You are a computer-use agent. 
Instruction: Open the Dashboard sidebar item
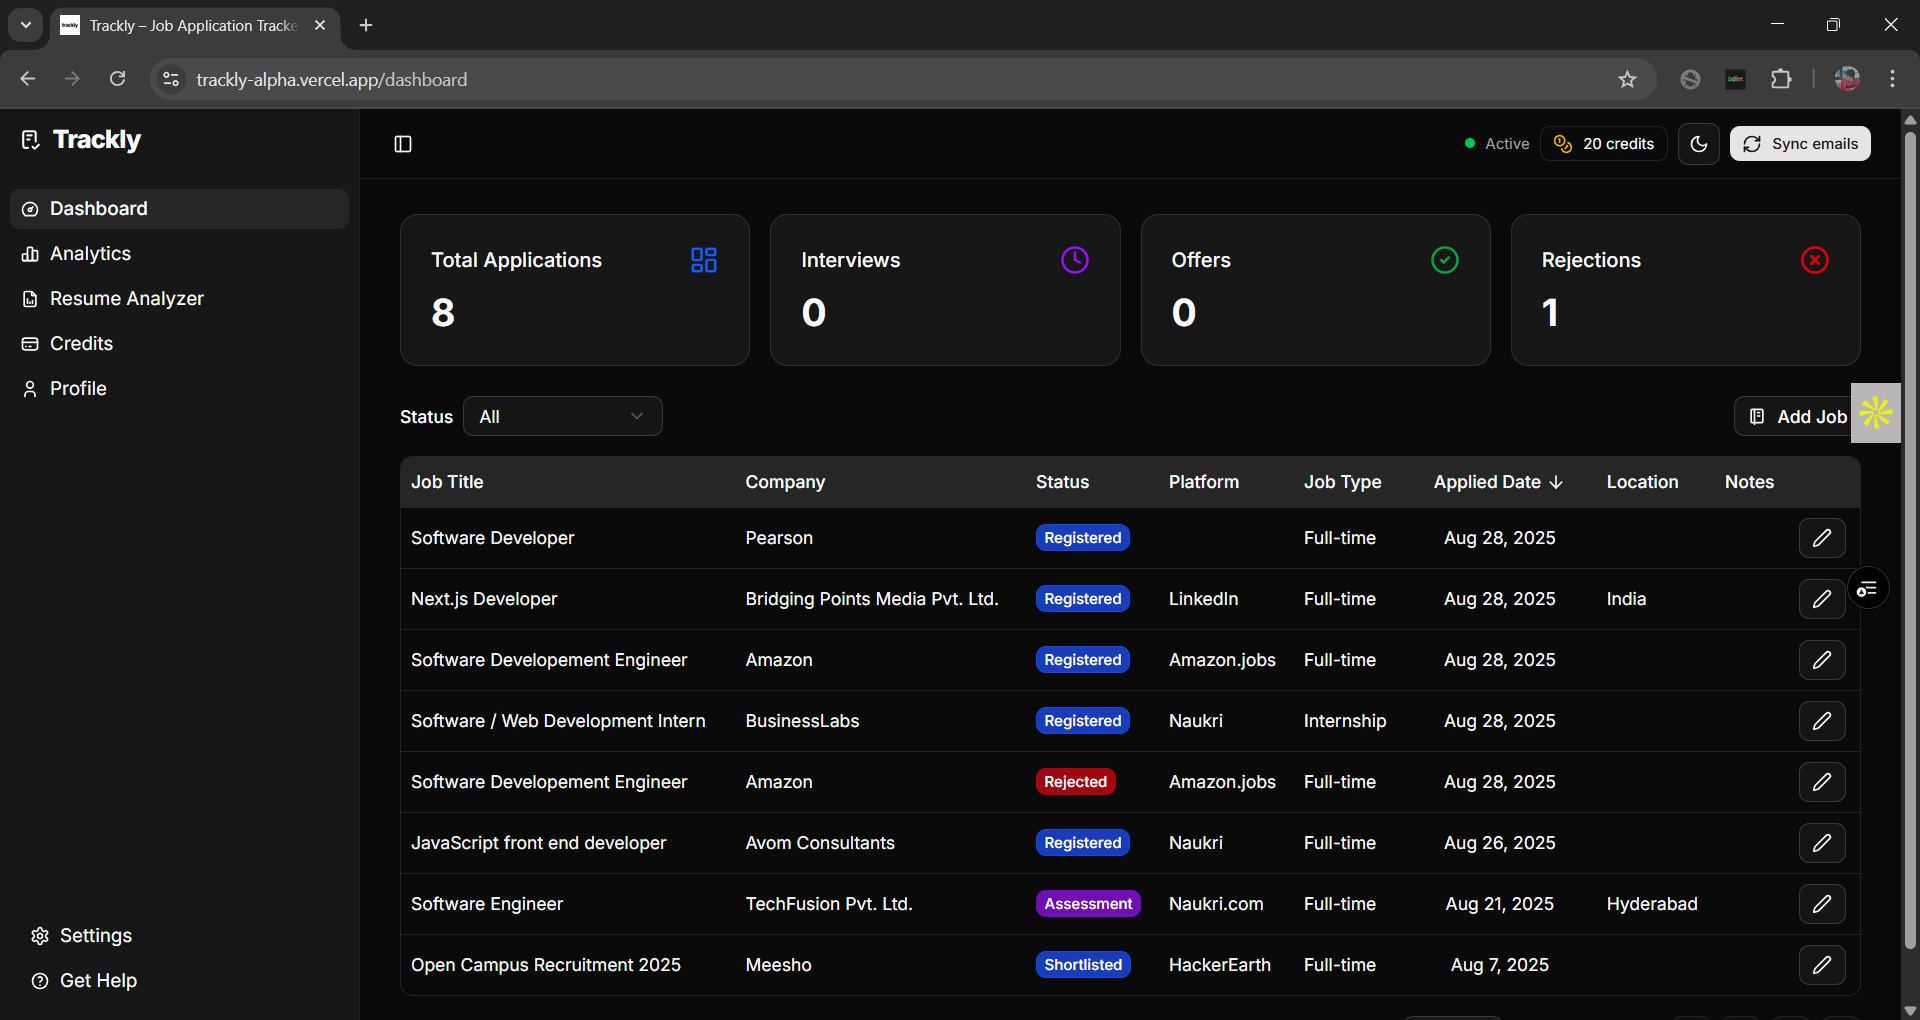coord(179,209)
